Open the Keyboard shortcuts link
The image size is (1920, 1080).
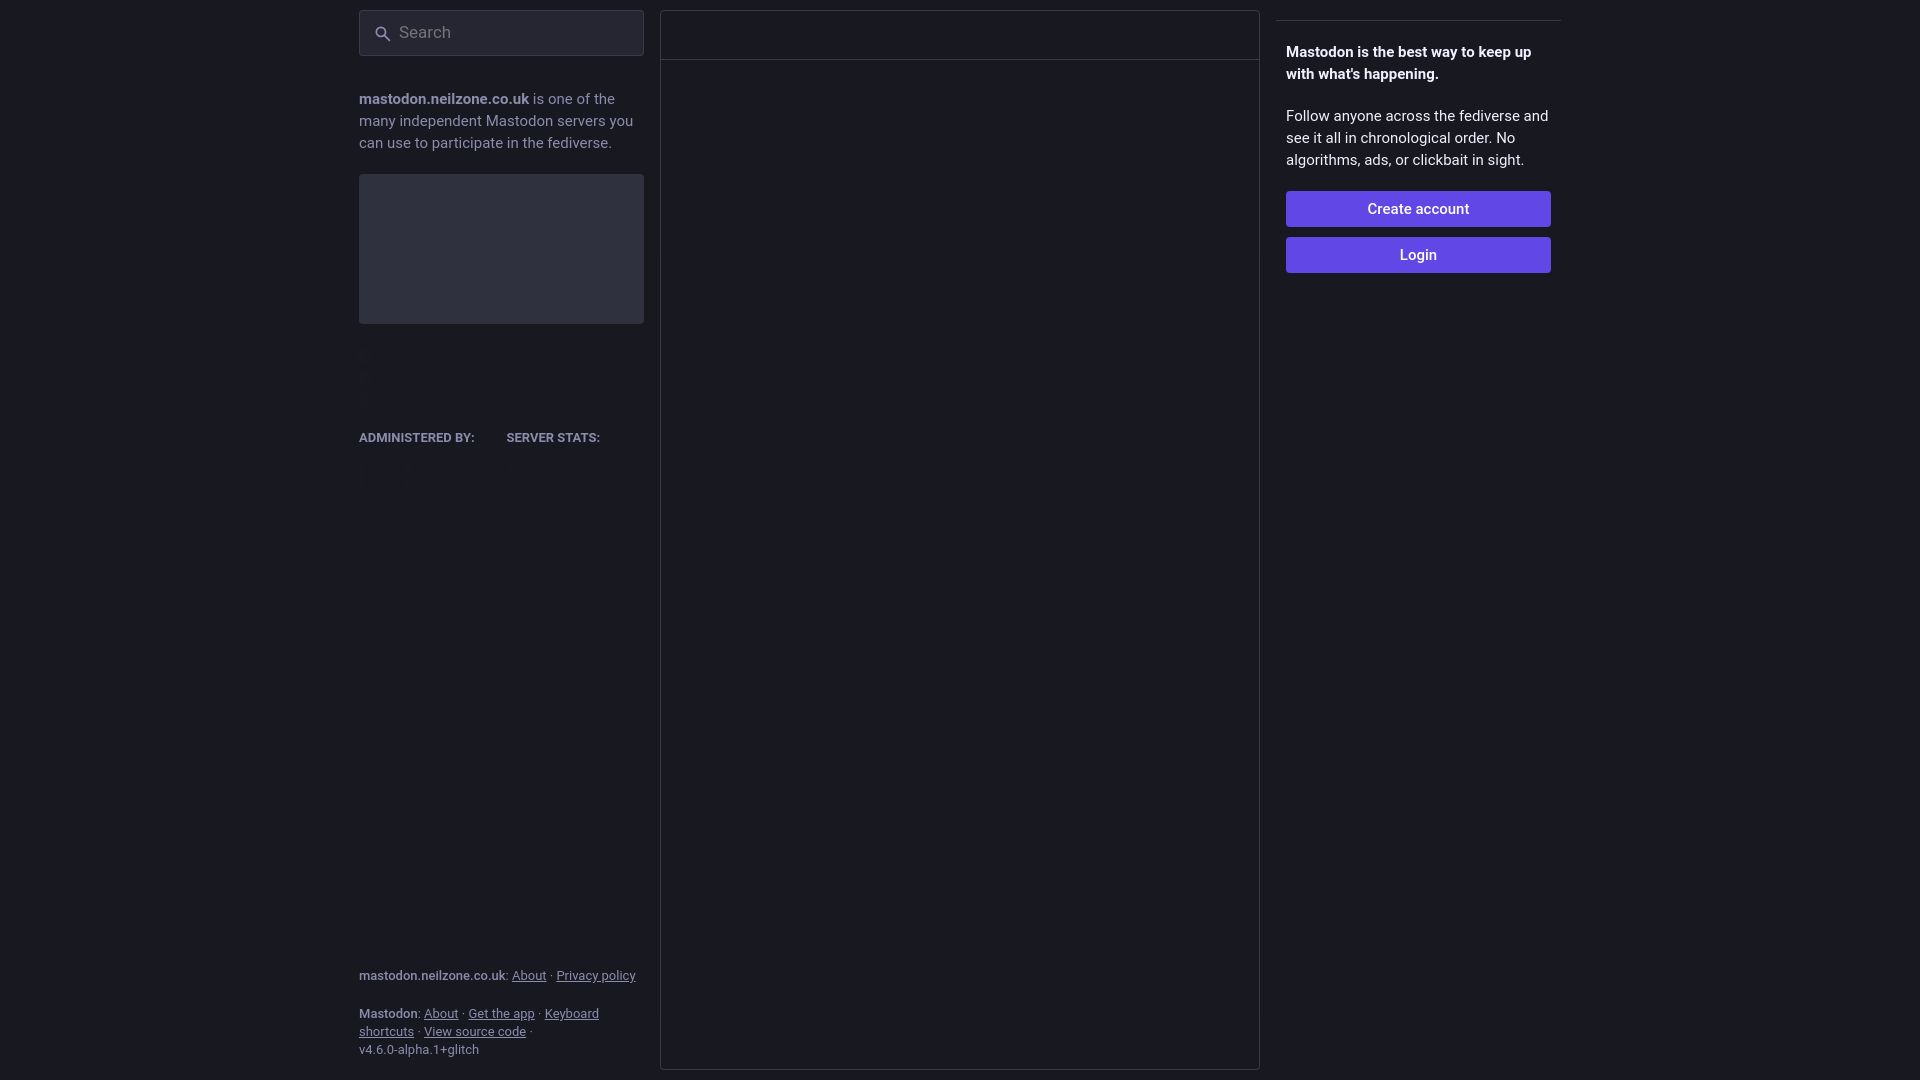[571, 1014]
